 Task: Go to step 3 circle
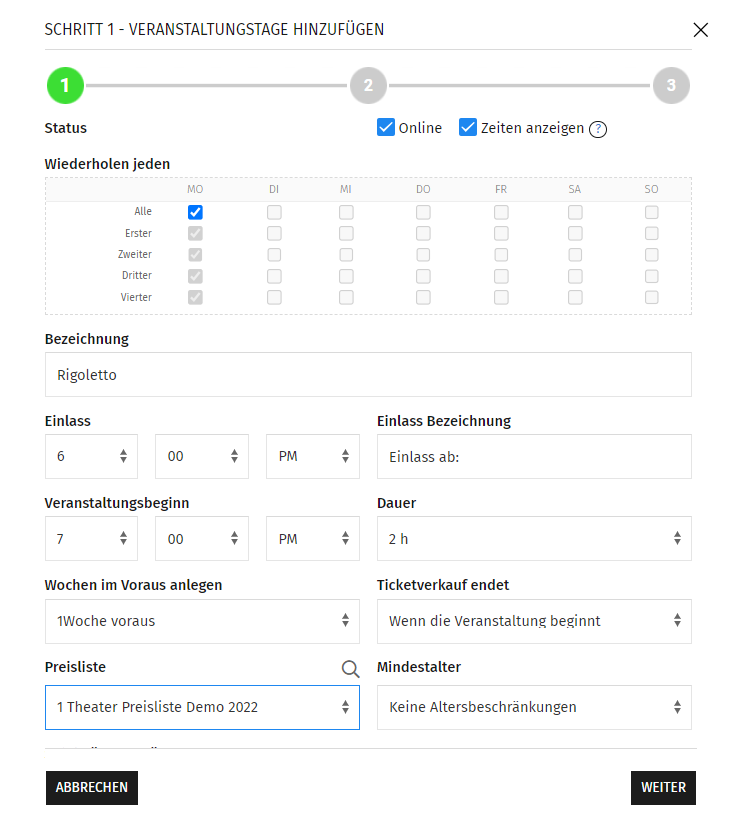click(x=671, y=86)
